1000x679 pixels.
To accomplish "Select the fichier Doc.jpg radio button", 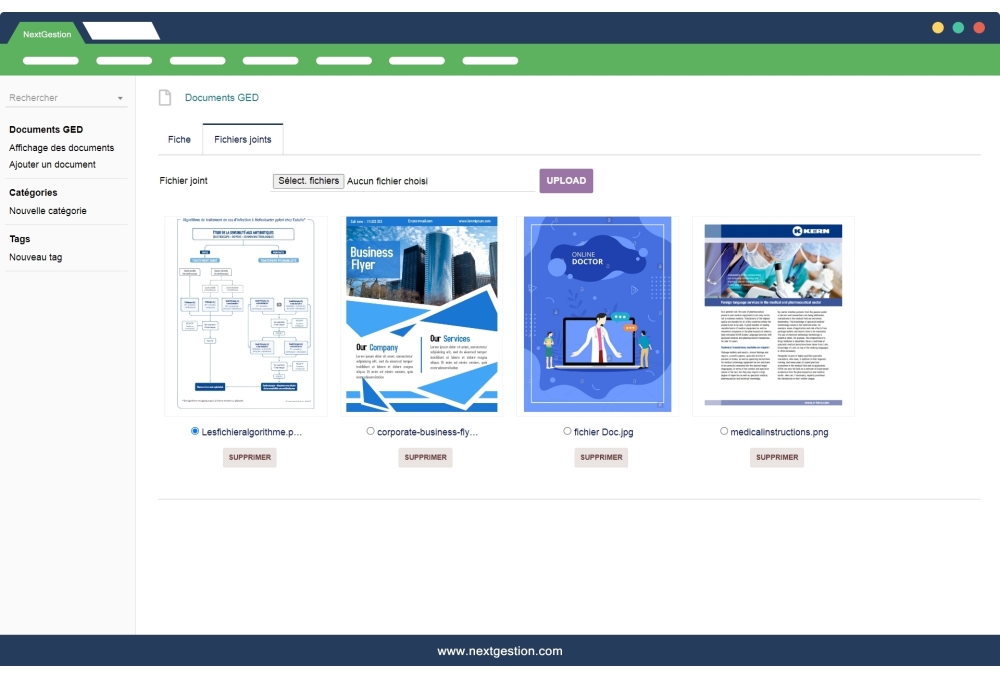I will [x=568, y=432].
